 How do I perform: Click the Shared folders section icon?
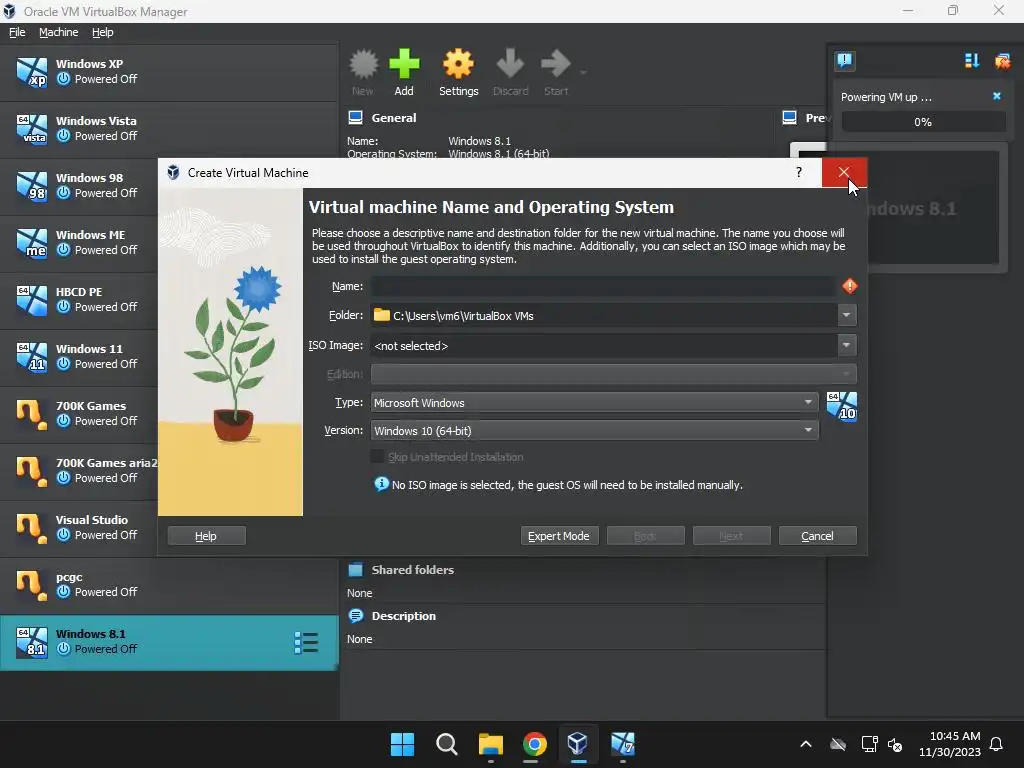(x=355, y=569)
